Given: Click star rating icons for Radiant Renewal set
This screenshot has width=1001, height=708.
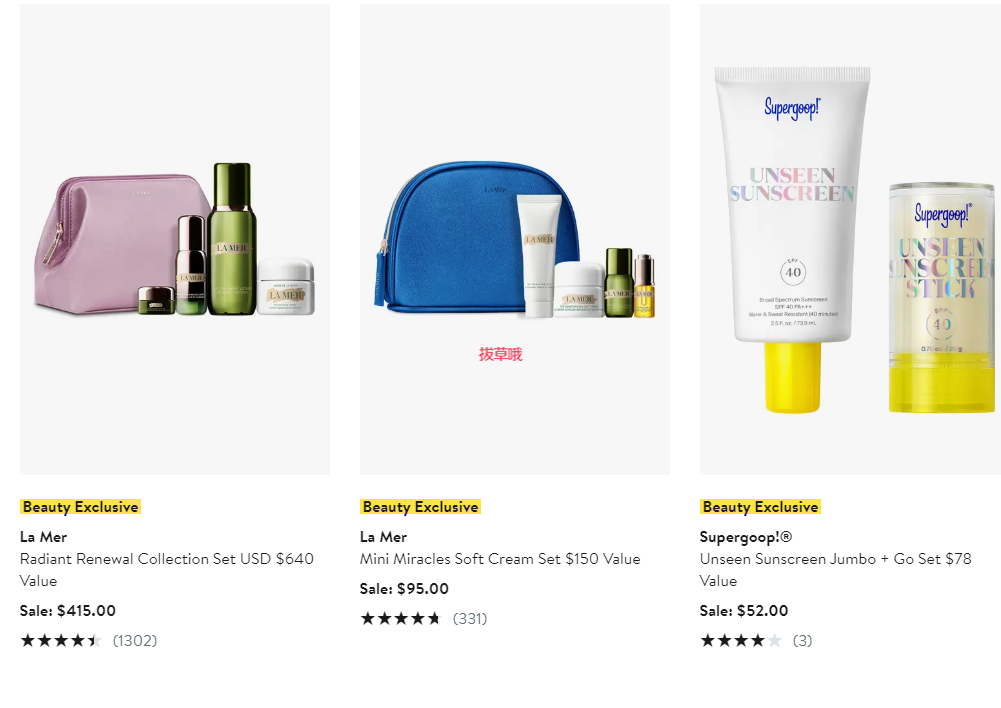Looking at the screenshot, I should [x=61, y=640].
